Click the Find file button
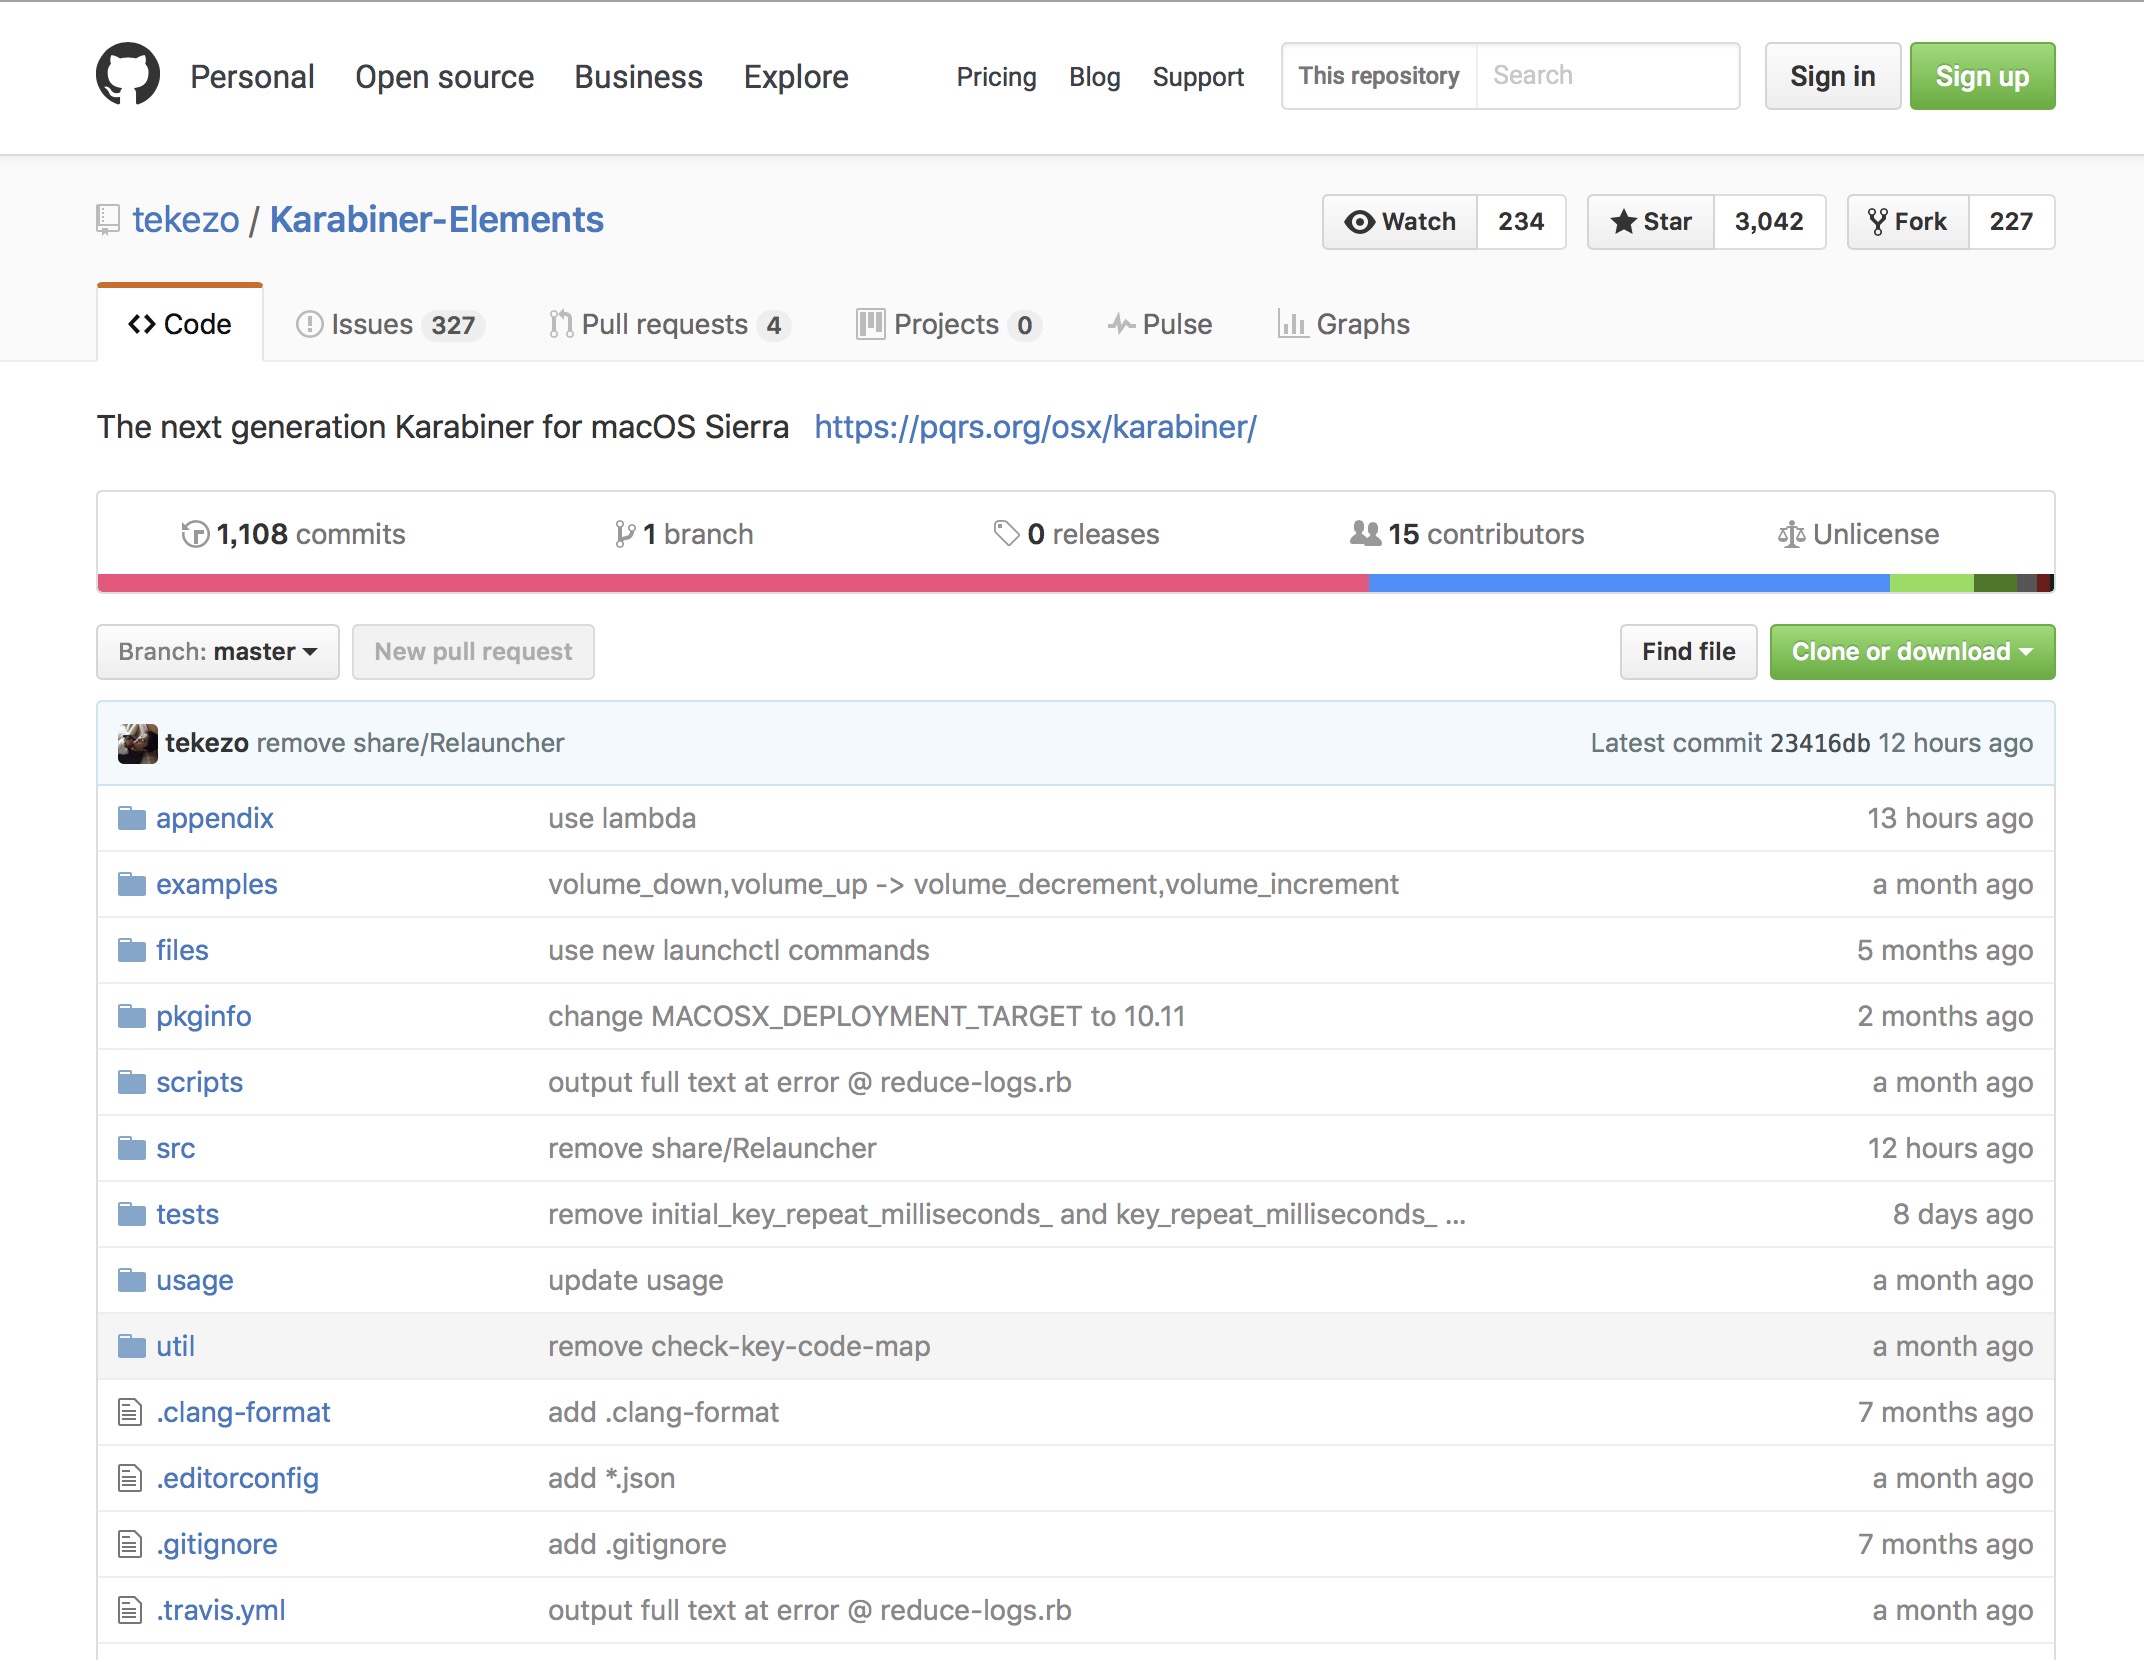2144x1660 pixels. [x=1688, y=652]
